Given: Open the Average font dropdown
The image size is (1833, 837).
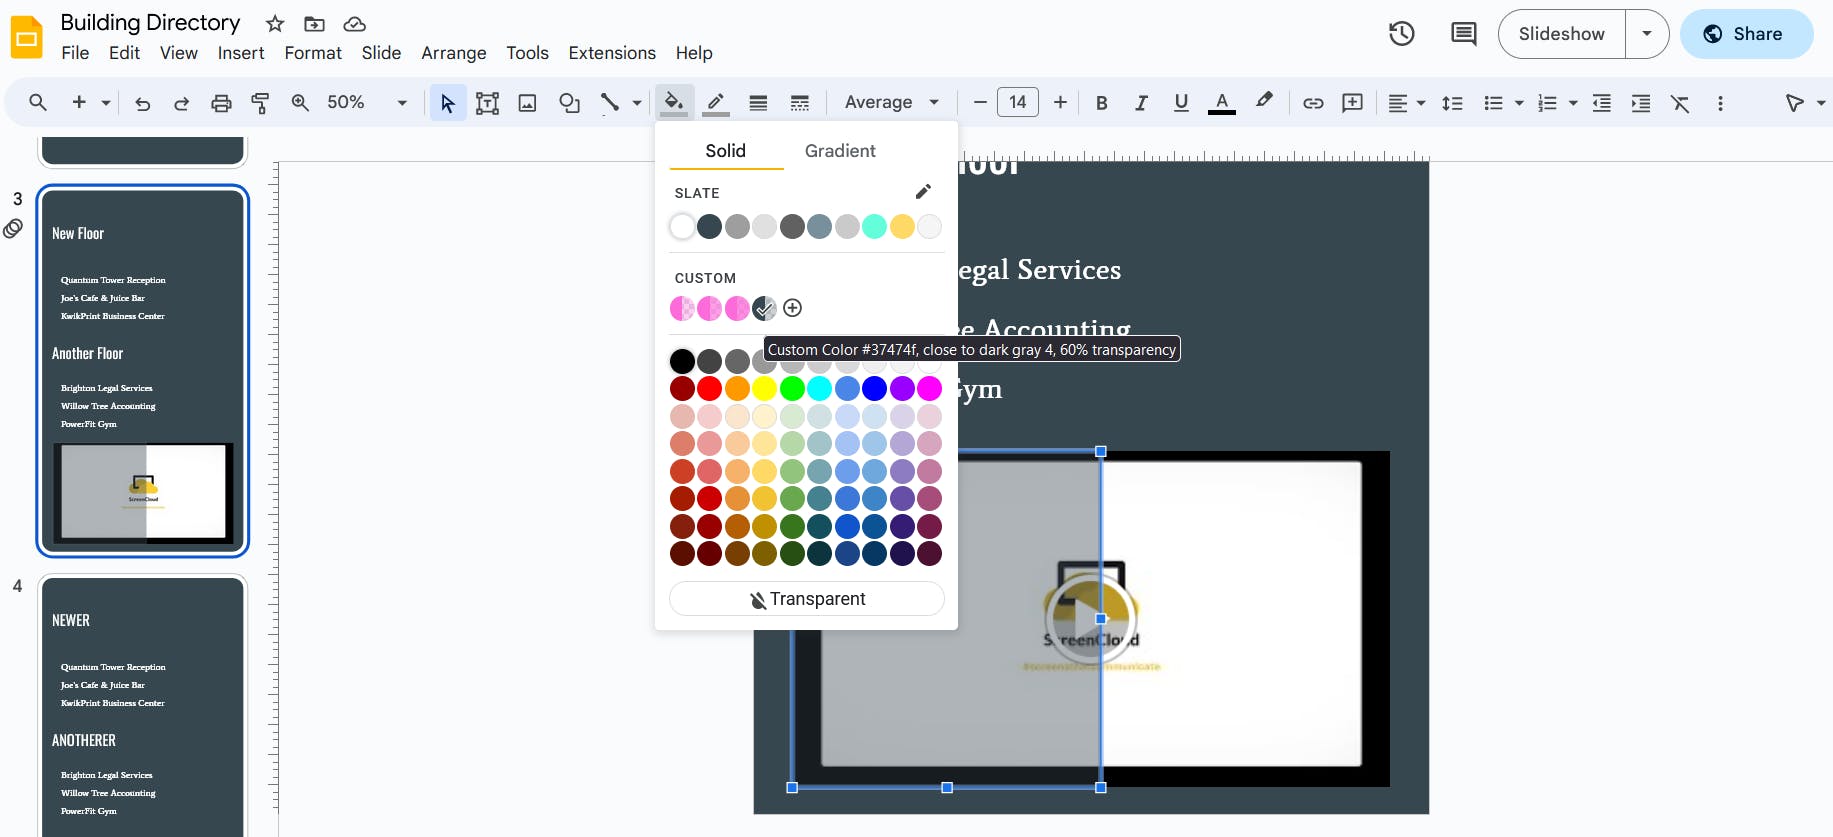Looking at the screenshot, I should point(891,102).
